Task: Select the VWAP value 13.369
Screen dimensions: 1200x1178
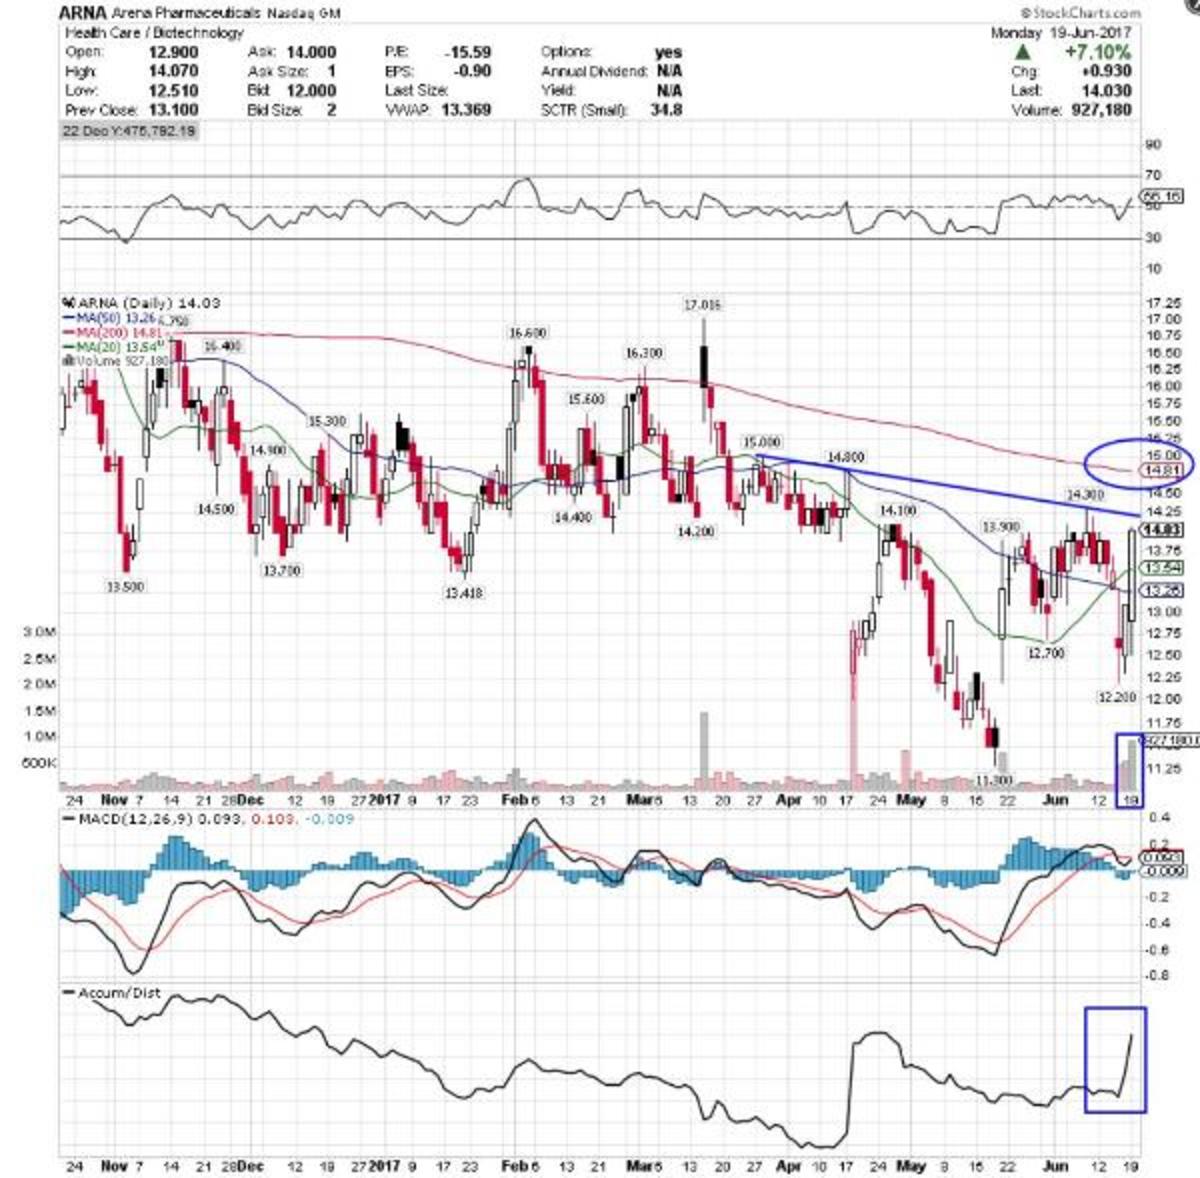Action: point(465,109)
